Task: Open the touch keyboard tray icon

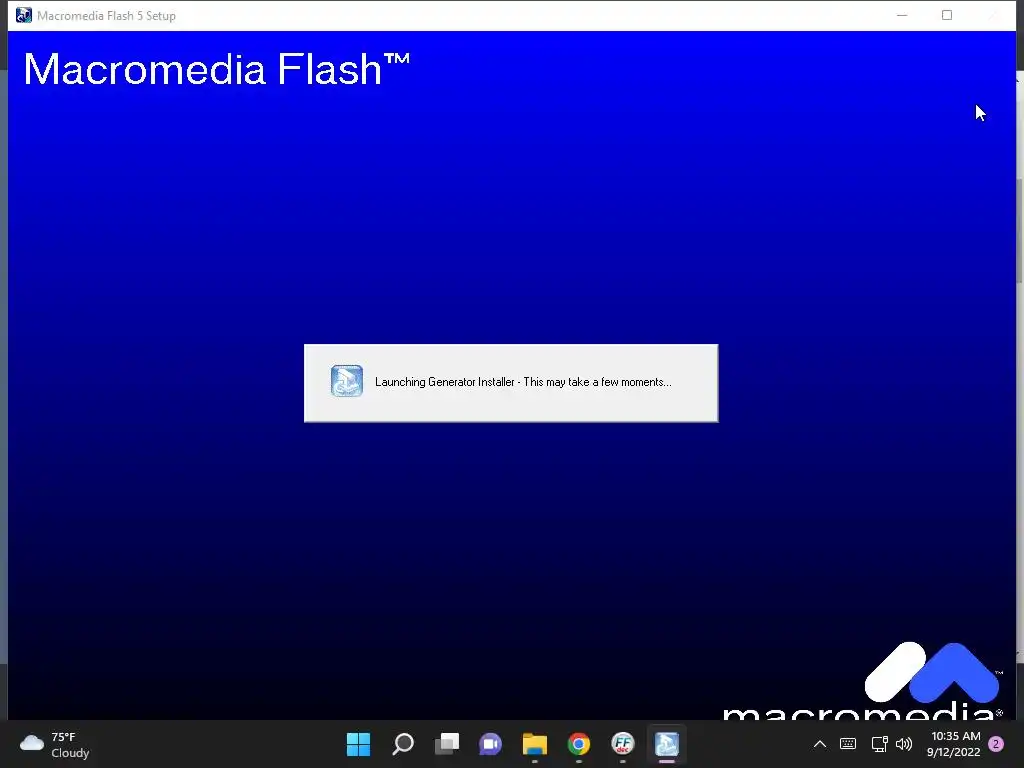Action: coord(848,744)
